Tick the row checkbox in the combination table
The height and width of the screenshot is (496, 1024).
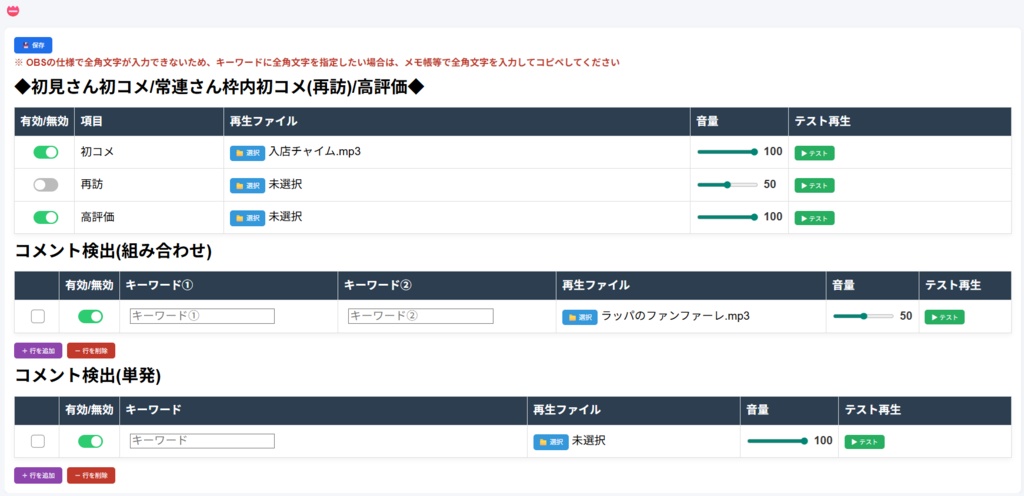coord(38,317)
